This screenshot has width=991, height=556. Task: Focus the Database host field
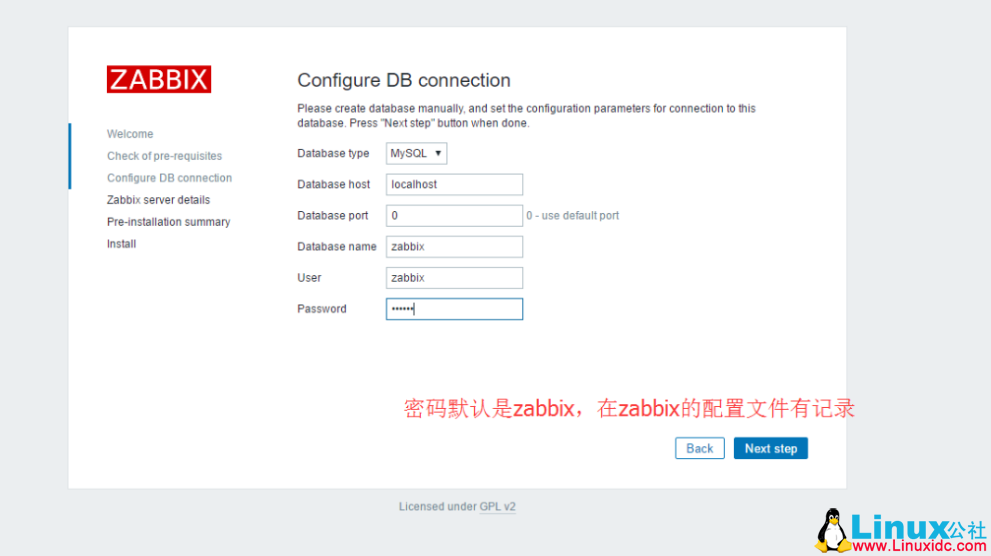[x=454, y=184]
